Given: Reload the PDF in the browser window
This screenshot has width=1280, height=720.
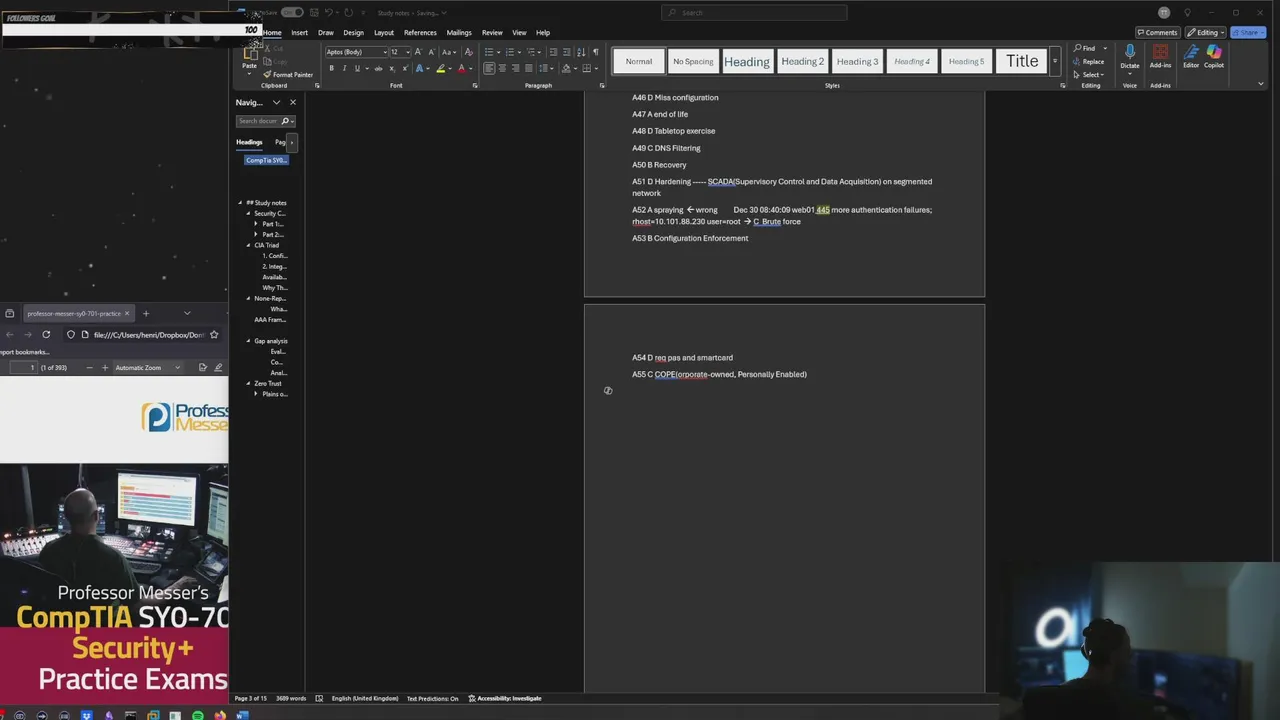Looking at the screenshot, I should pos(46,335).
